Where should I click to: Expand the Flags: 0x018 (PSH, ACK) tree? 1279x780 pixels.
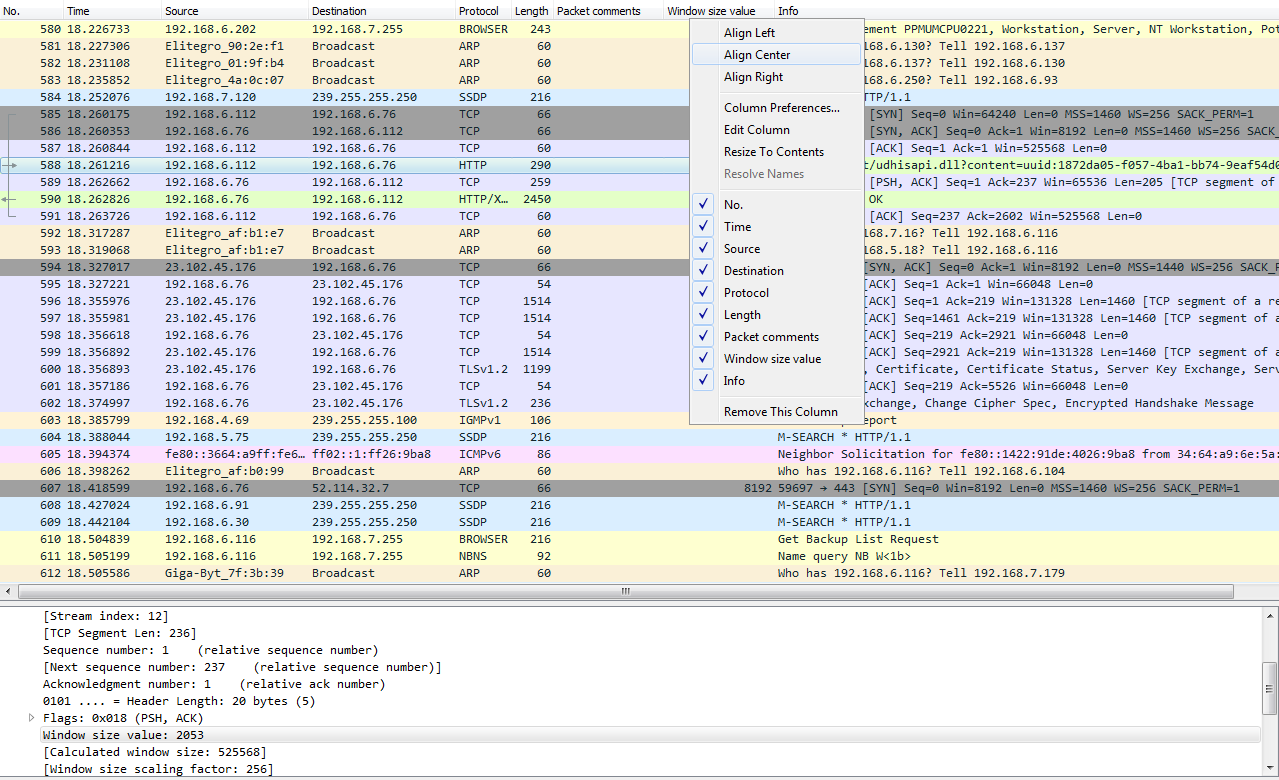pyautogui.click(x=32, y=718)
